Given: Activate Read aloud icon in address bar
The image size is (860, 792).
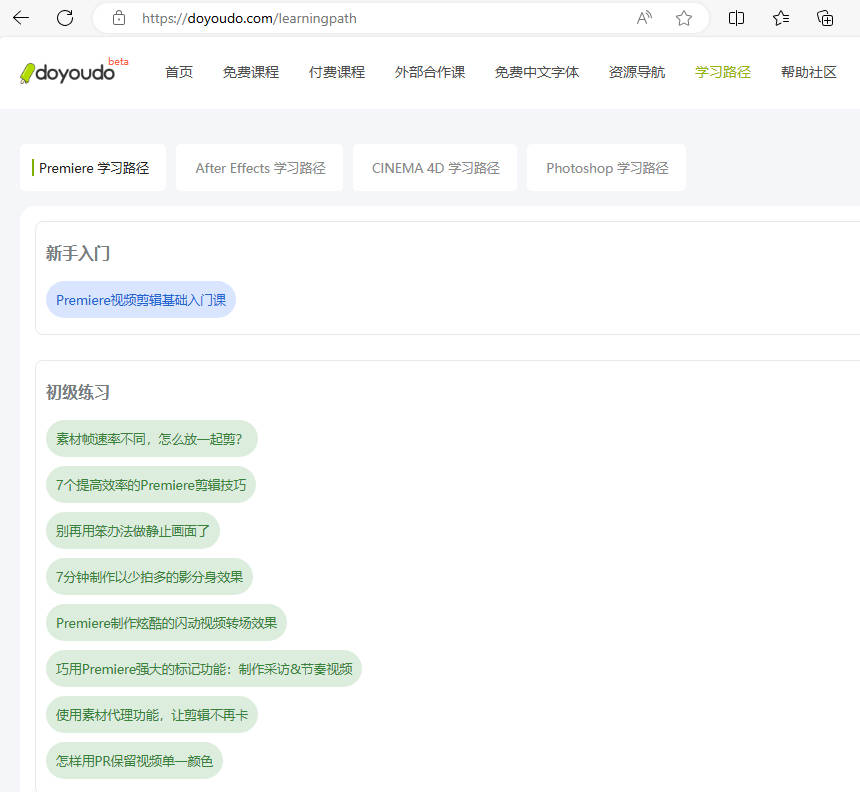Looking at the screenshot, I should coord(644,18).
